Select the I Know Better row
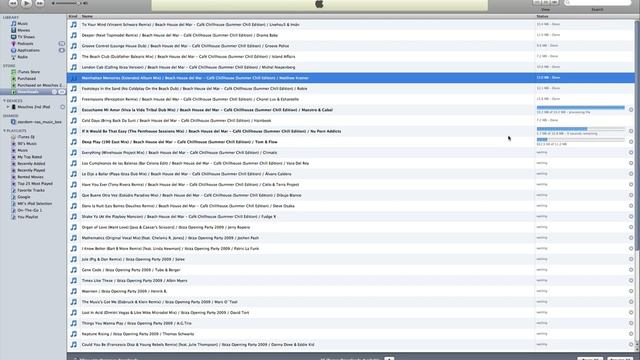The height and width of the screenshot is (360, 640). tap(351, 248)
